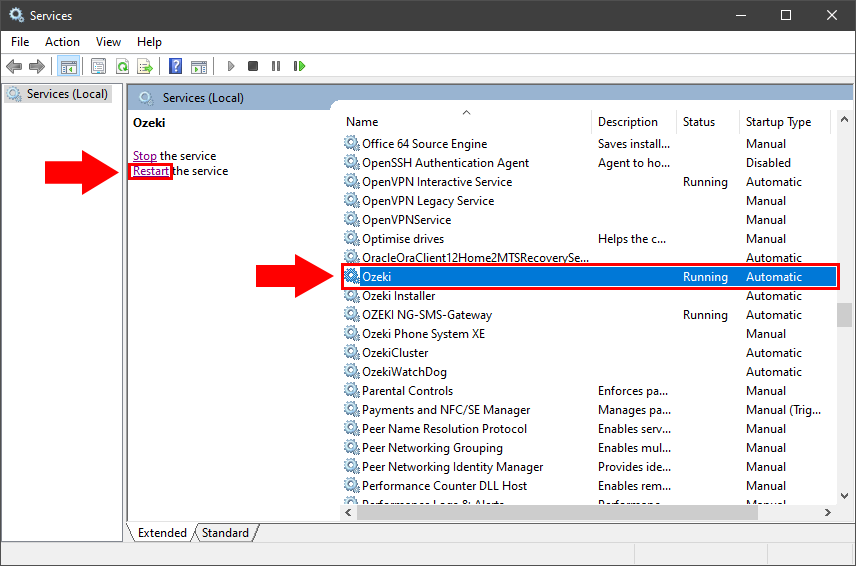Click gear icon of Ozeki Installer
This screenshot has width=856, height=566.
pos(352,296)
